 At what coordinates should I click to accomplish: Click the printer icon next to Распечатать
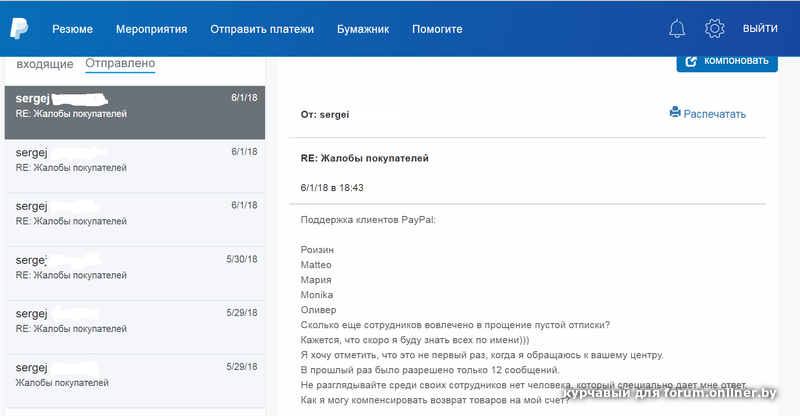point(675,112)
